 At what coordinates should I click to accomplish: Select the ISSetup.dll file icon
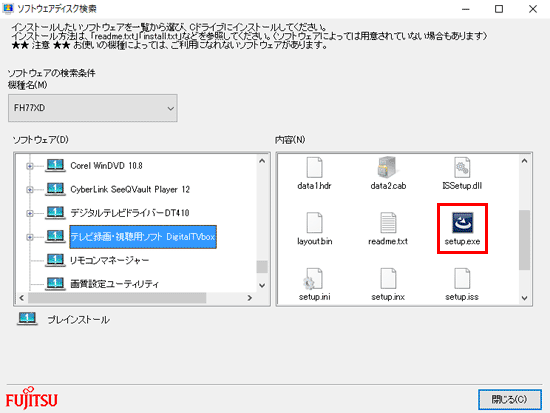(462, 167)
